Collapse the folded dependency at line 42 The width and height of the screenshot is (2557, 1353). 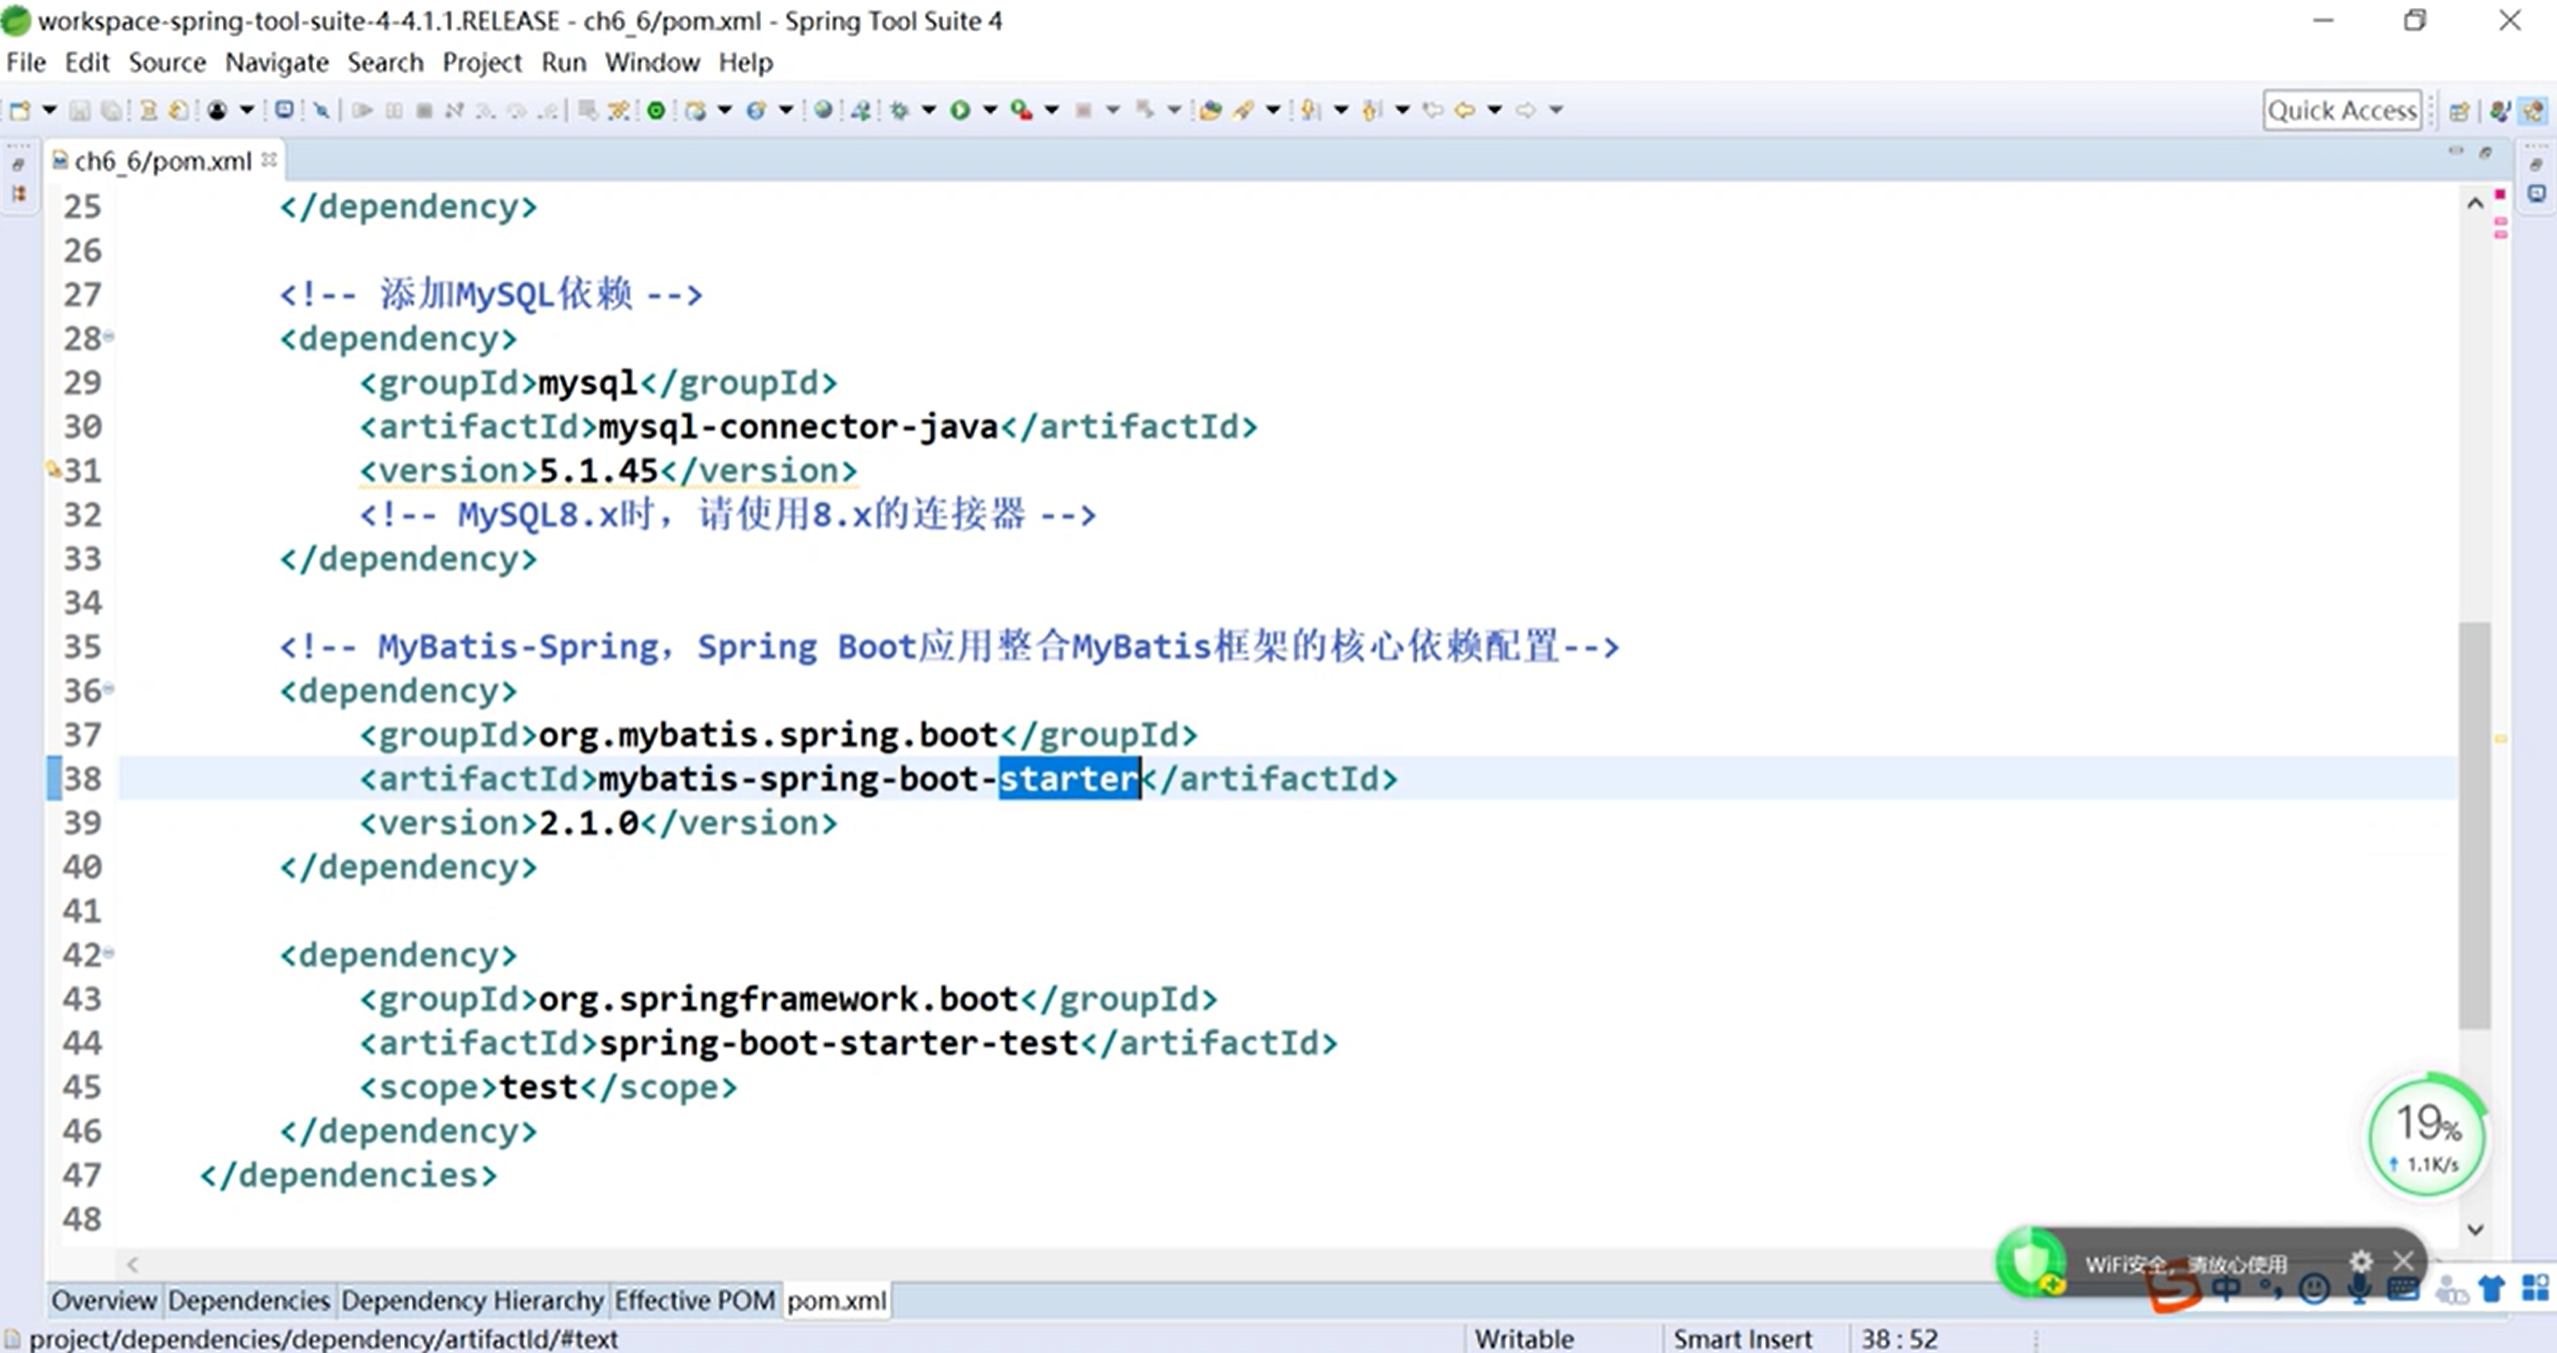(109, 953)
